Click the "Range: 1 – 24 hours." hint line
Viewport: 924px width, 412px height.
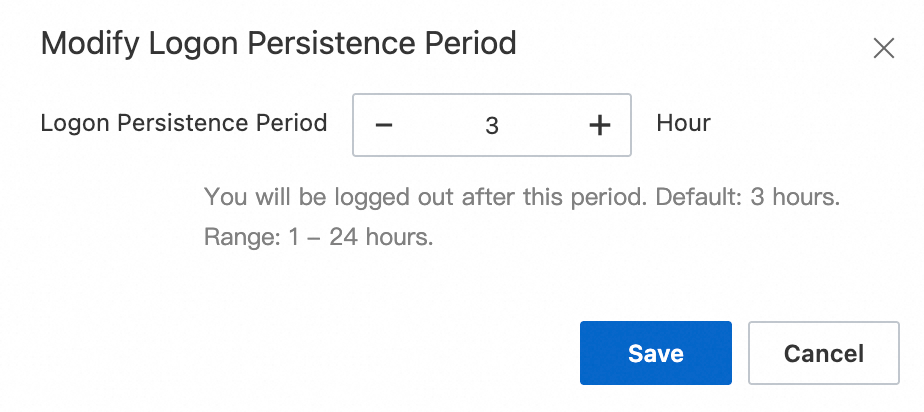point(318,239)
